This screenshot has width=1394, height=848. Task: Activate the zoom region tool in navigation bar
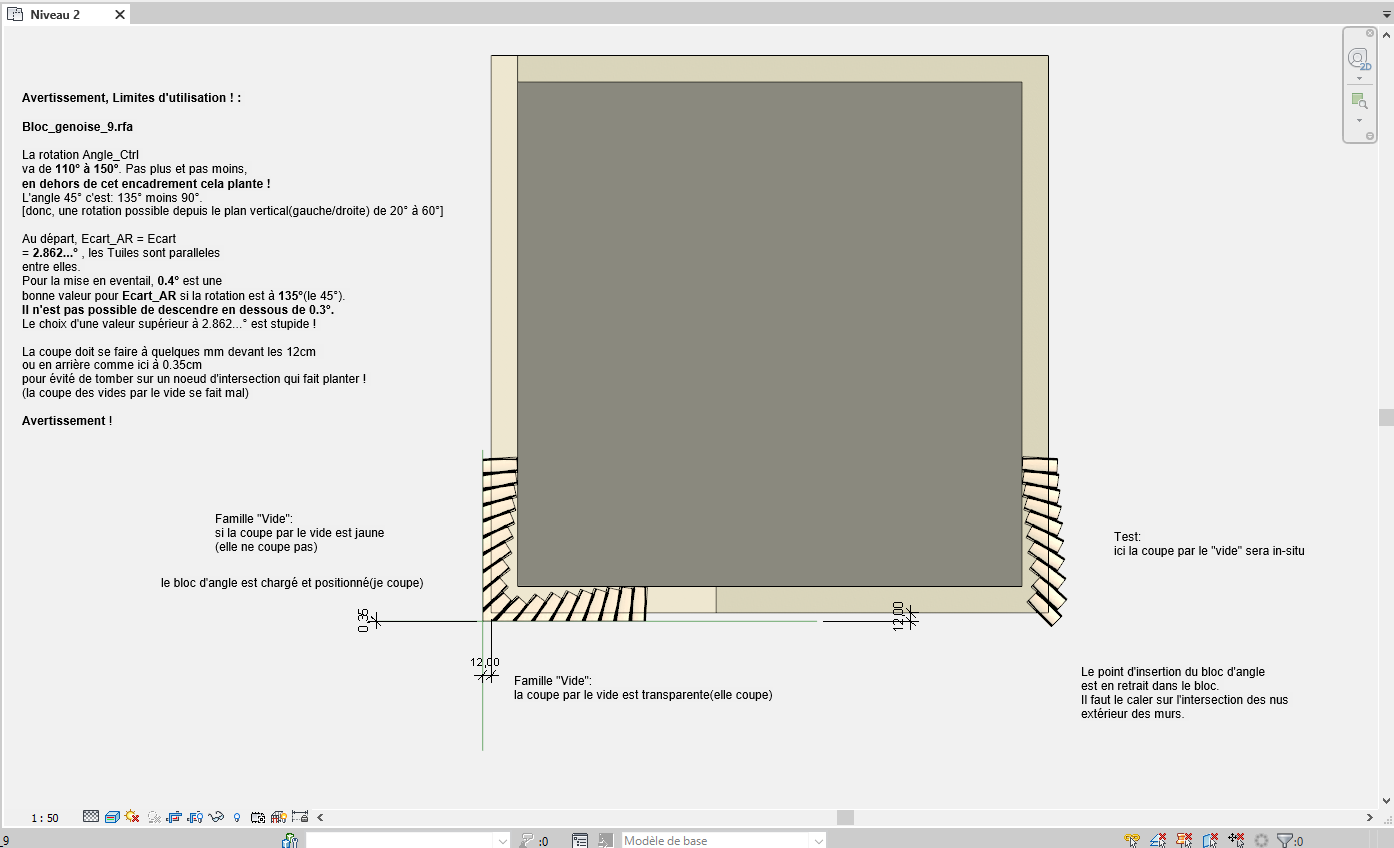click(x=1358, y=101)
